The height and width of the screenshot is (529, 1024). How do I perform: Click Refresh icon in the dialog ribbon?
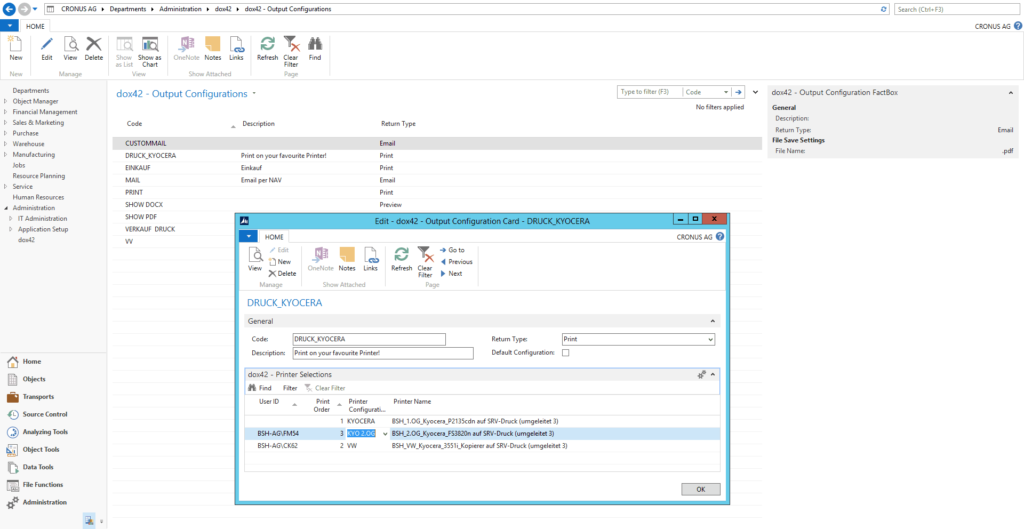pos(401,259)
